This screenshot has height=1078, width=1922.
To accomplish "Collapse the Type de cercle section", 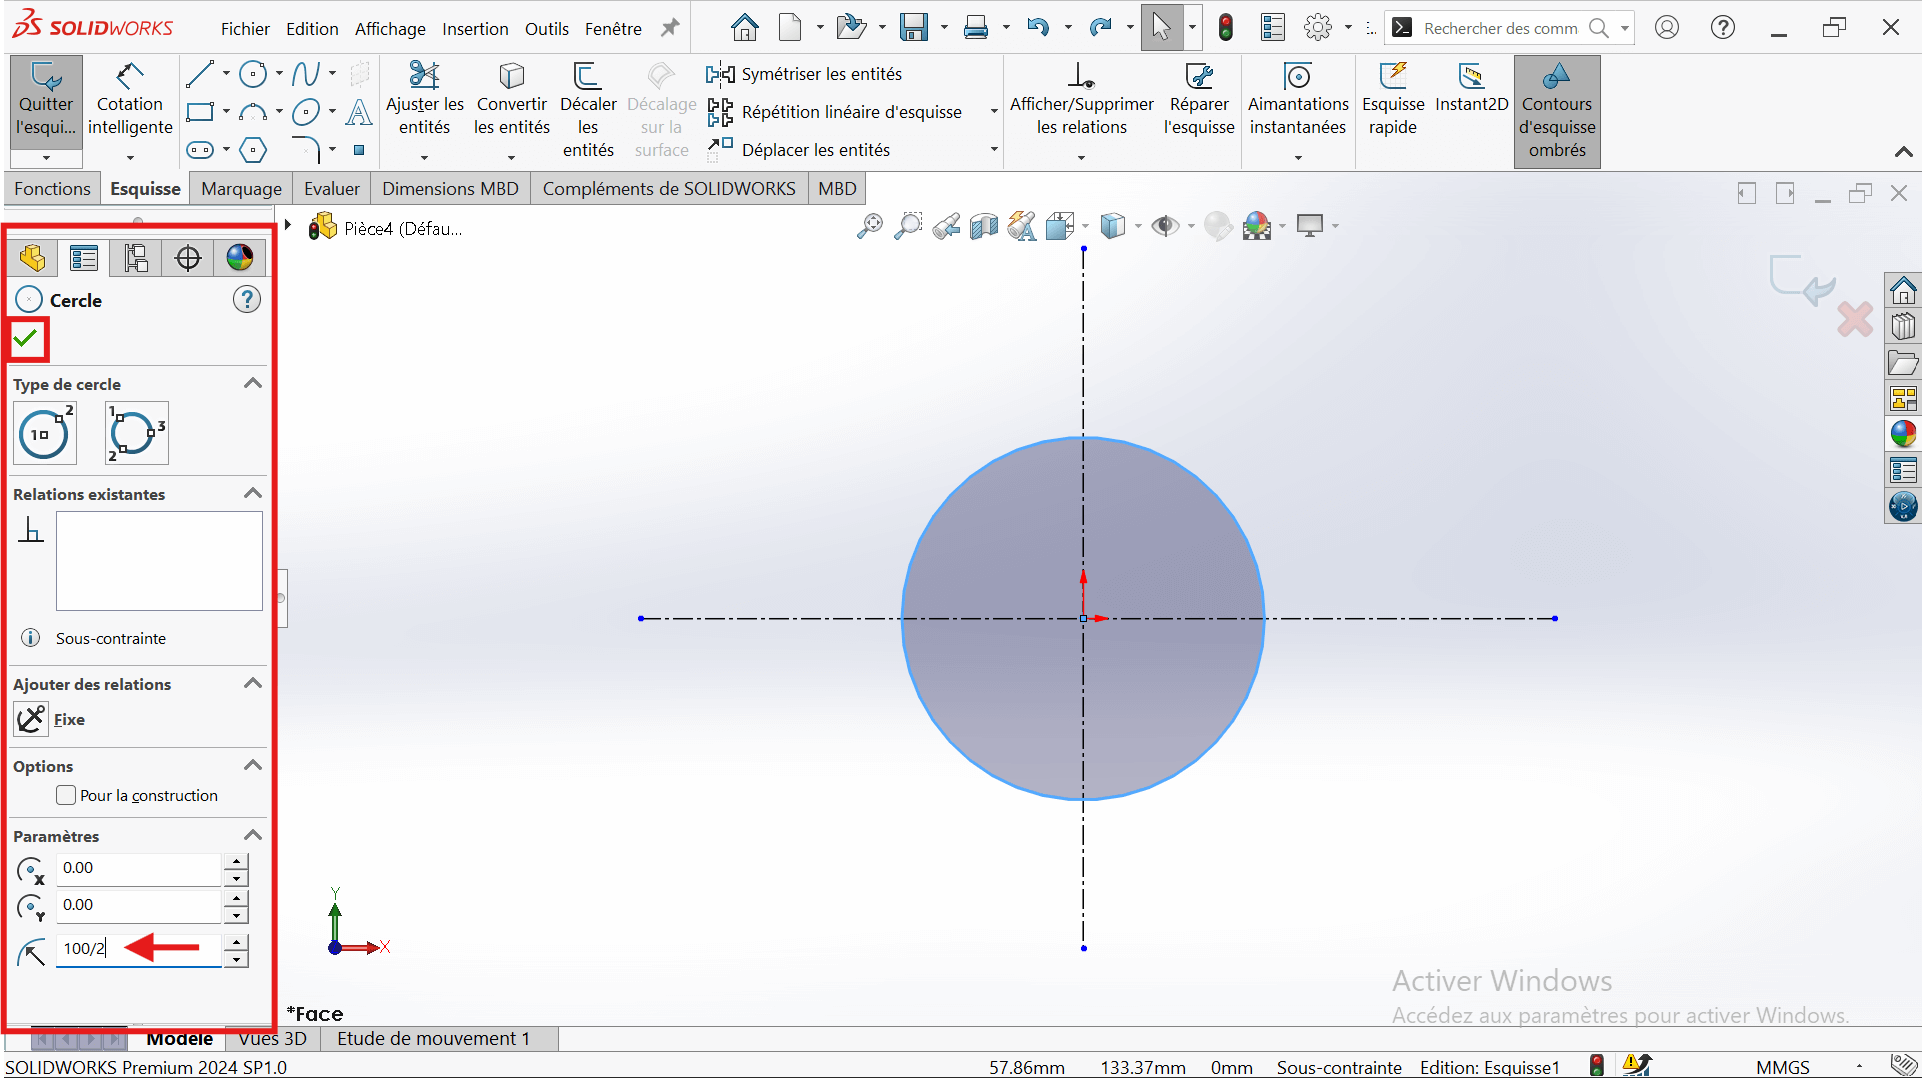I will click(x=253, y=384).
